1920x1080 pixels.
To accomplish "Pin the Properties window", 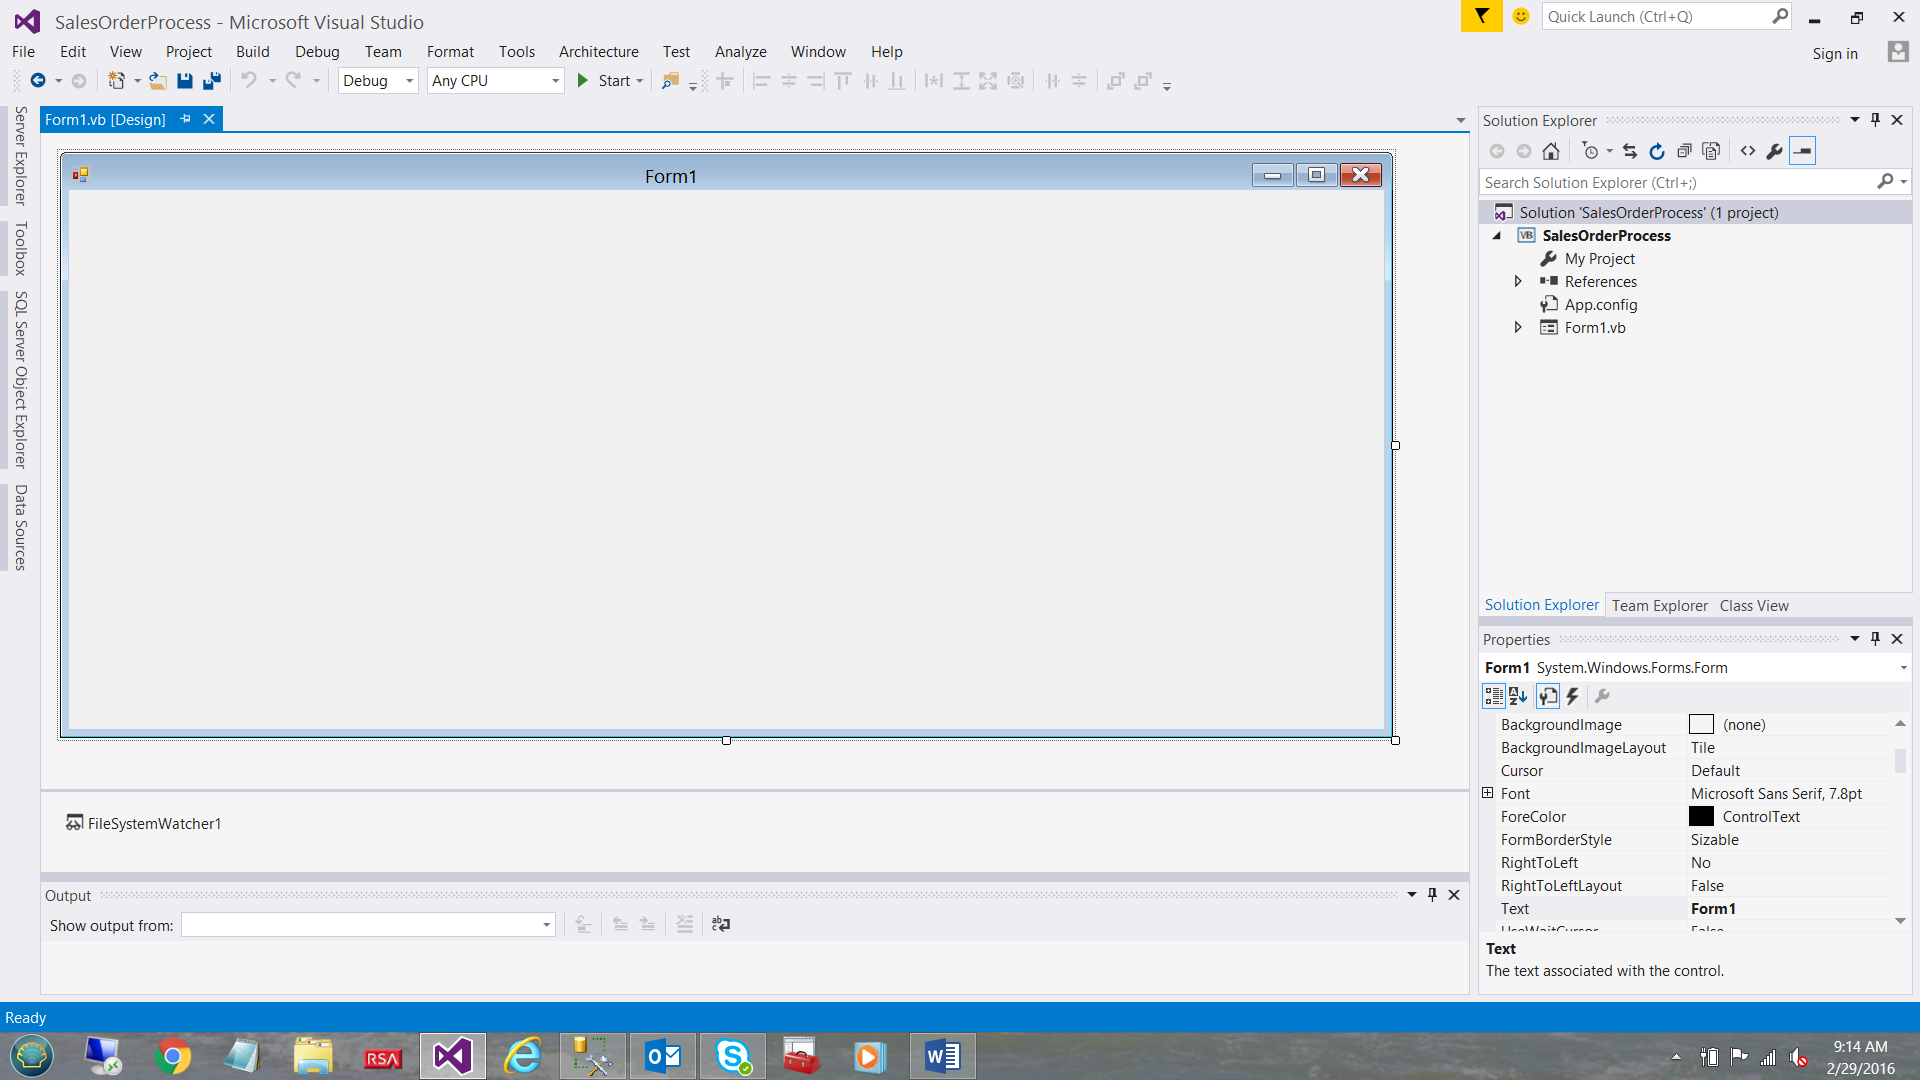I will 1875,639.
